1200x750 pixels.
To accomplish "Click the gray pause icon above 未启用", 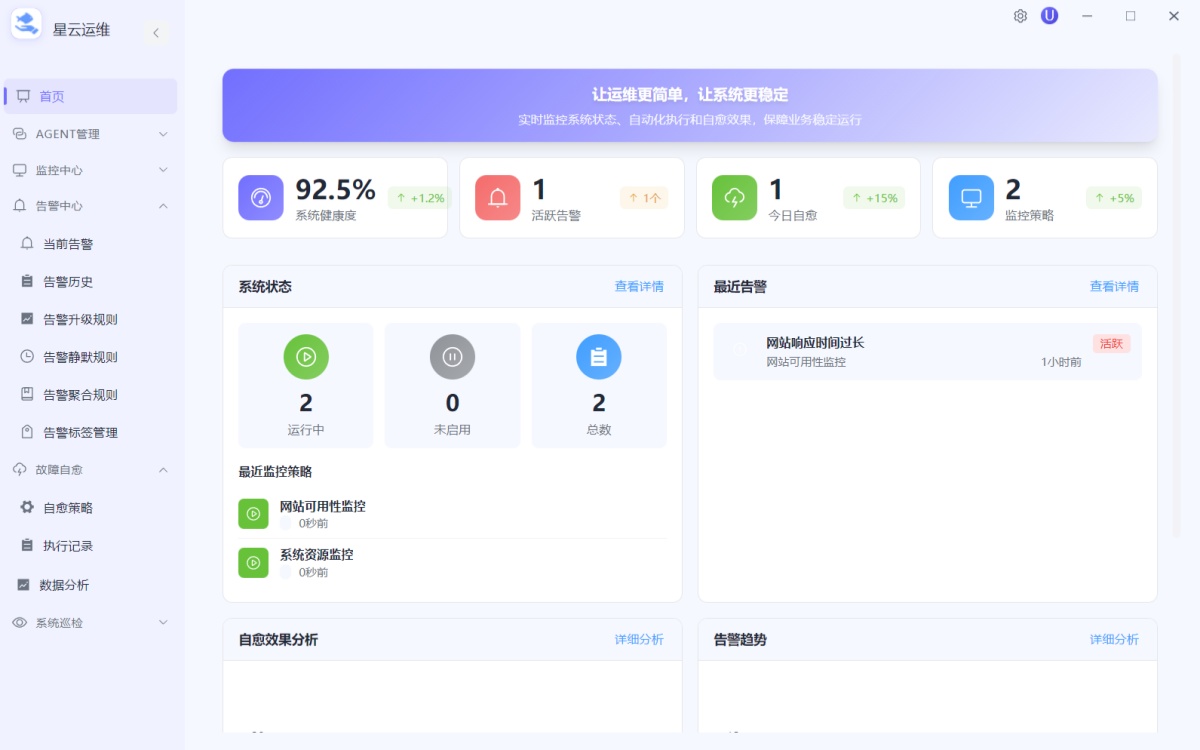I will (x=452, y=356).
